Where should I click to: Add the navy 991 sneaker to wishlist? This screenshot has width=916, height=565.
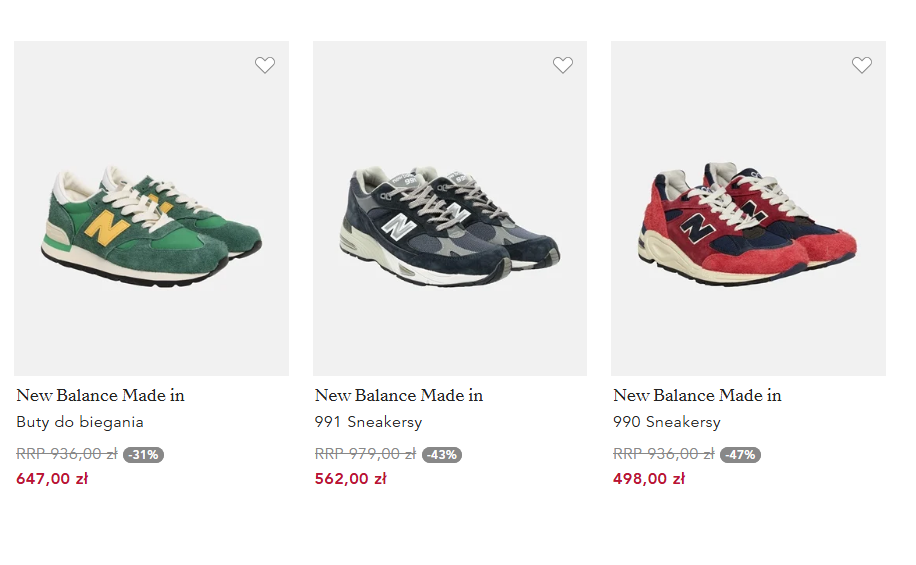tap(563, 65)
